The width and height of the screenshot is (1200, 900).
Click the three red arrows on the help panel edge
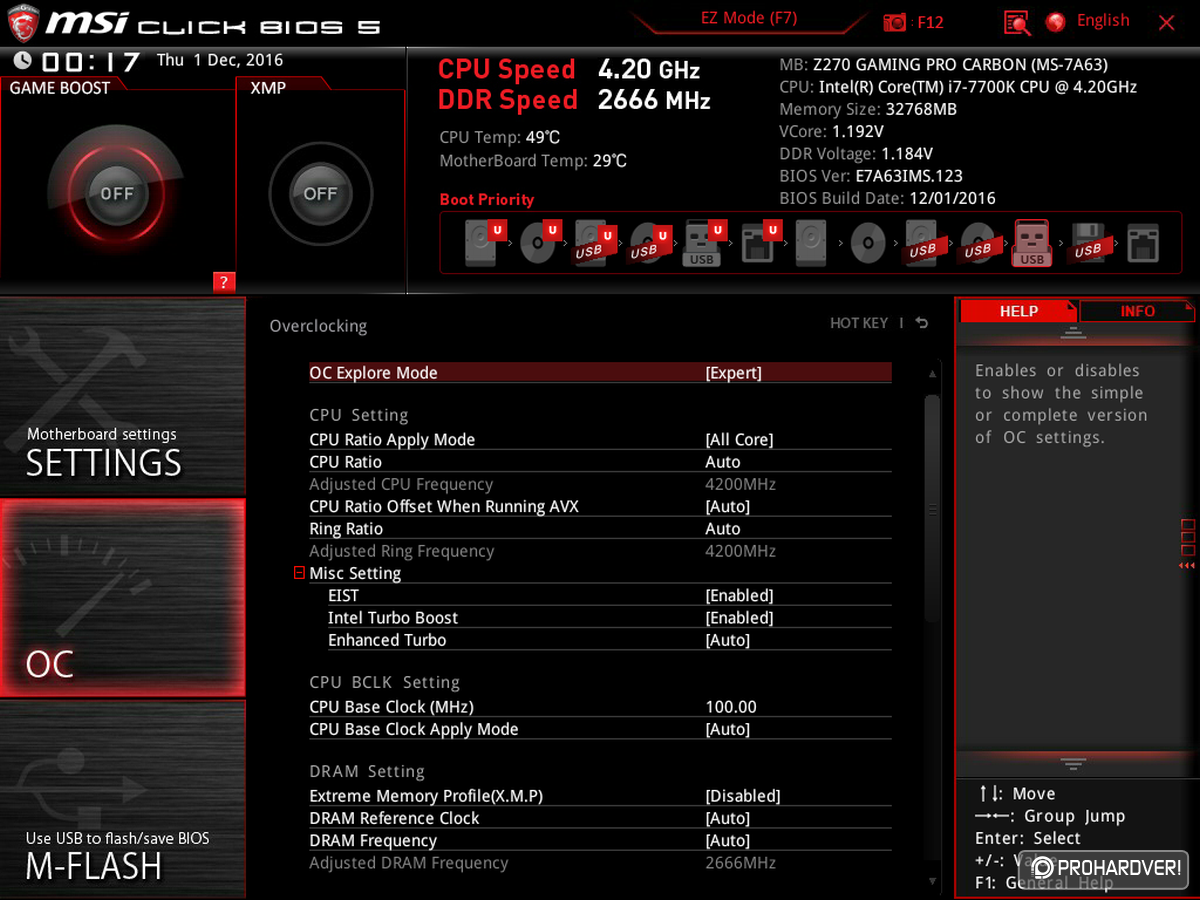click(x=1187, y=566)
